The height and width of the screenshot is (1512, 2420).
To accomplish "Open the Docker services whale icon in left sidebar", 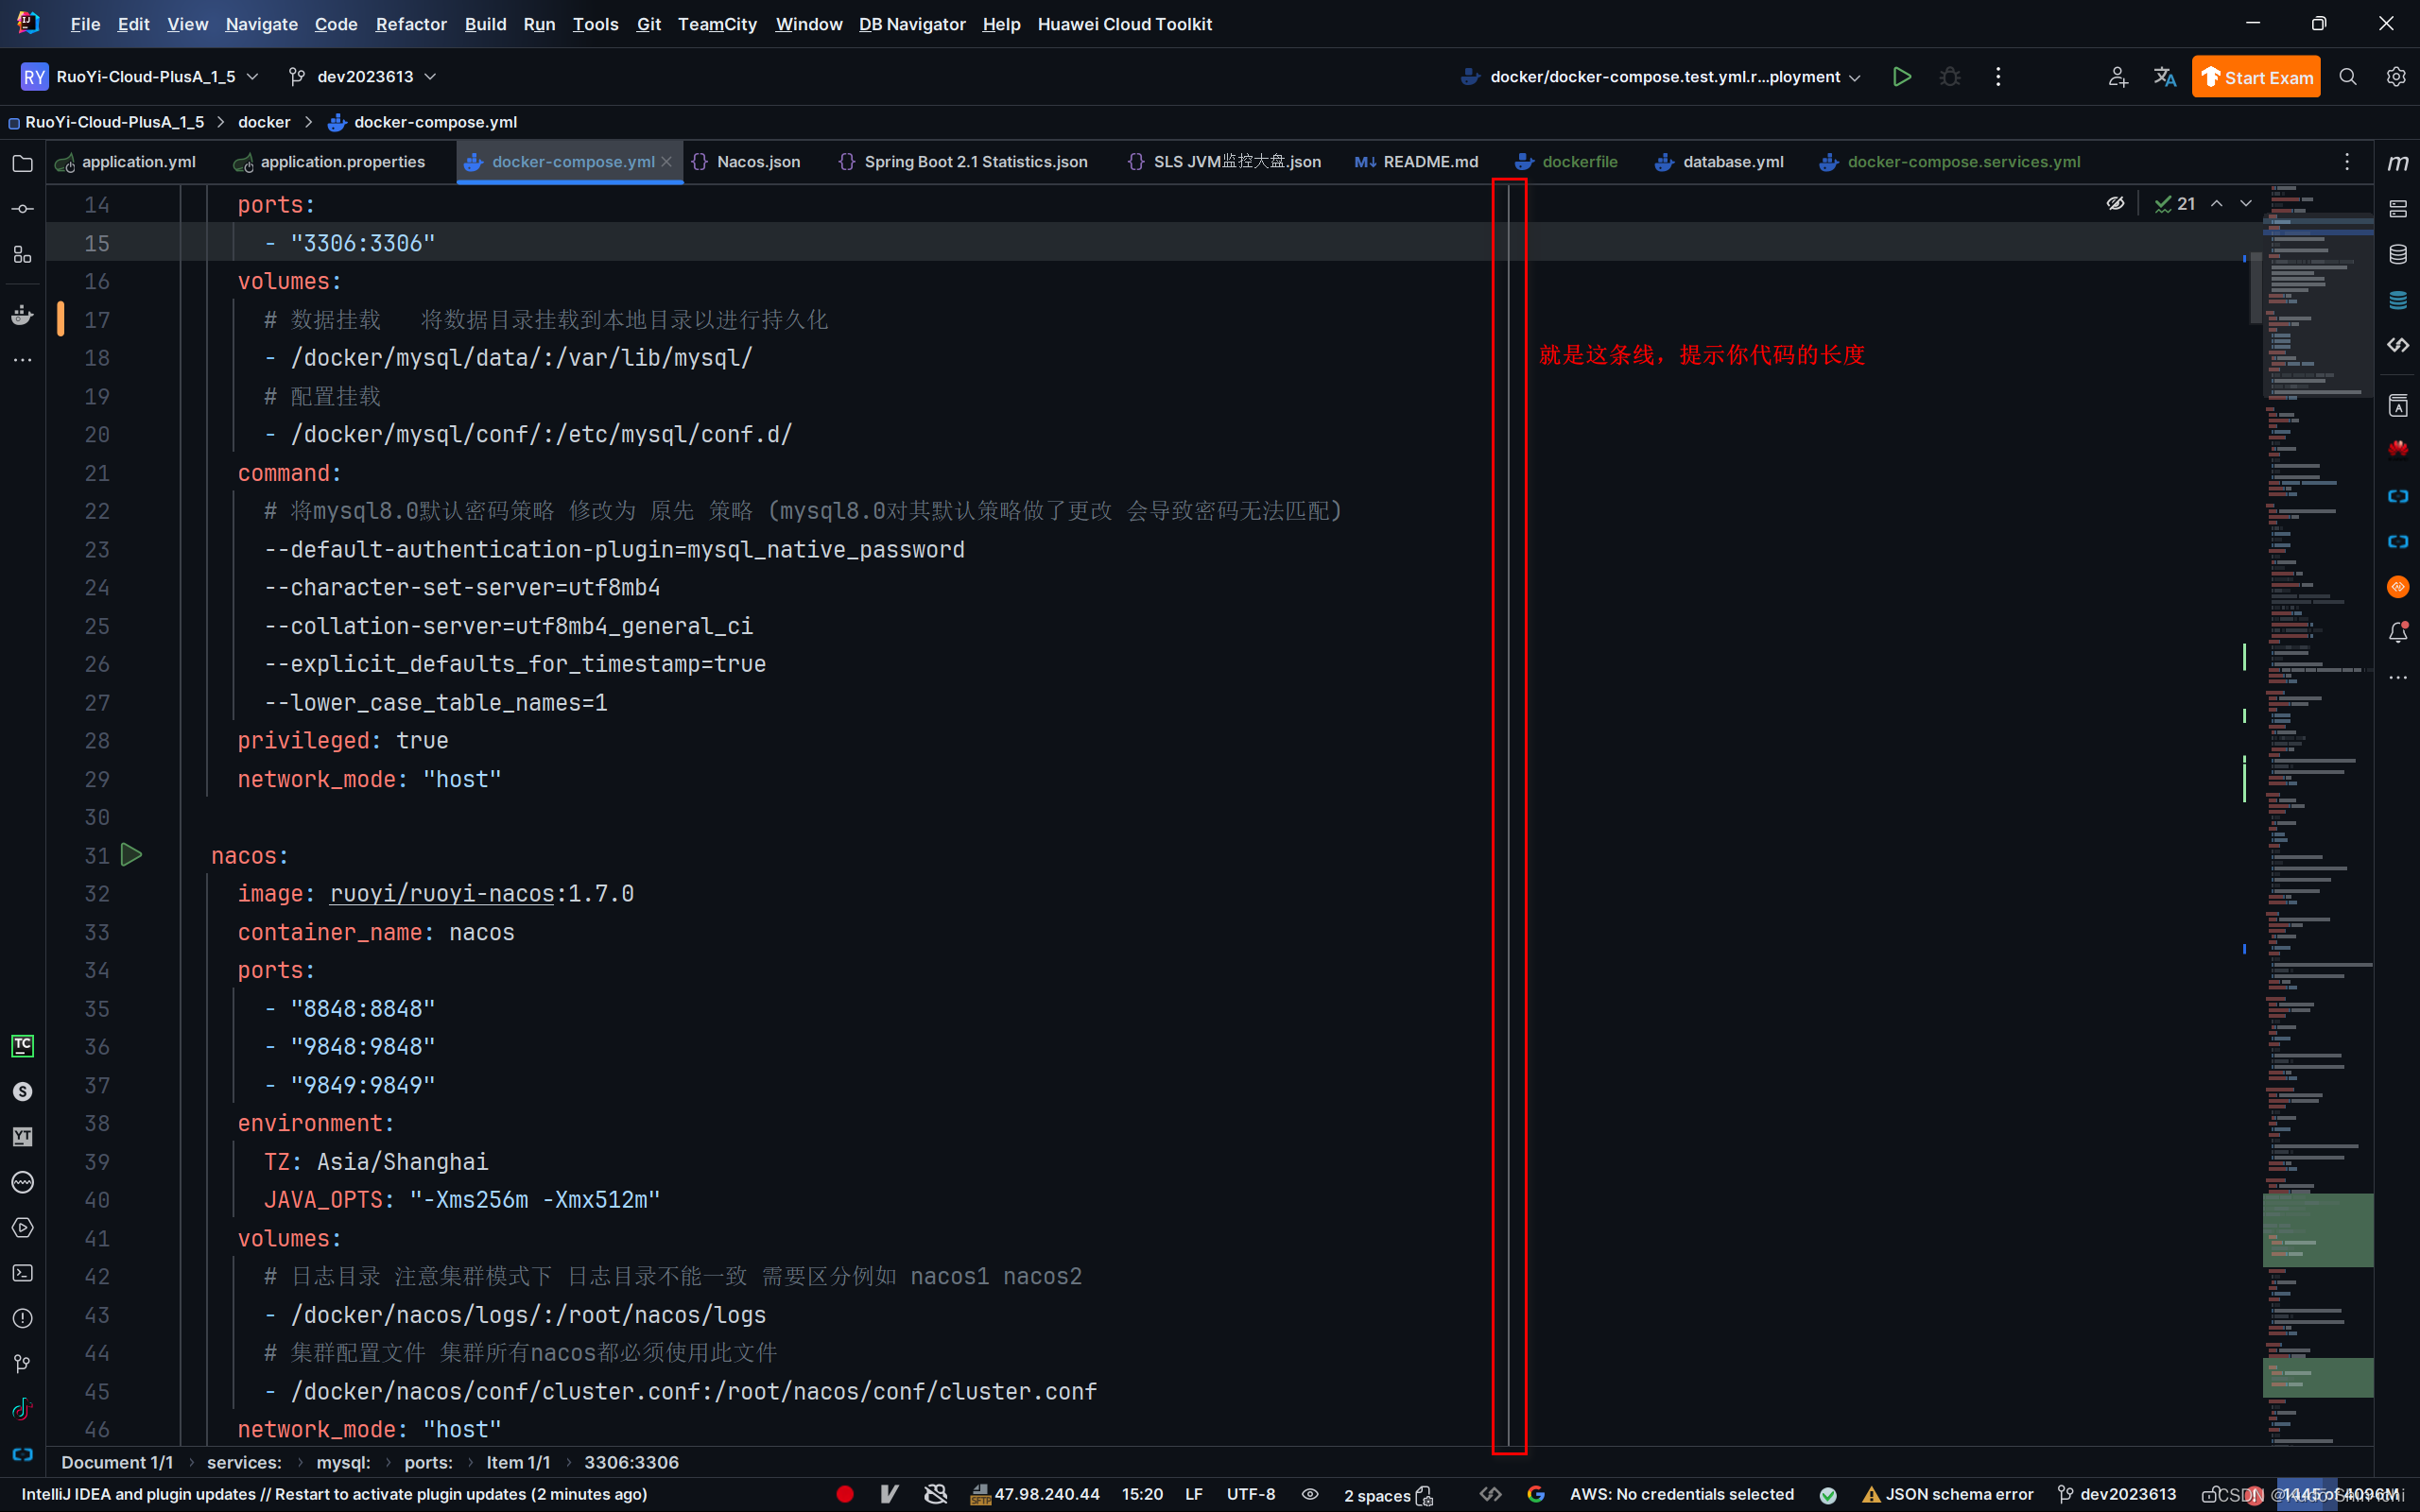I will tap(22, 315).
